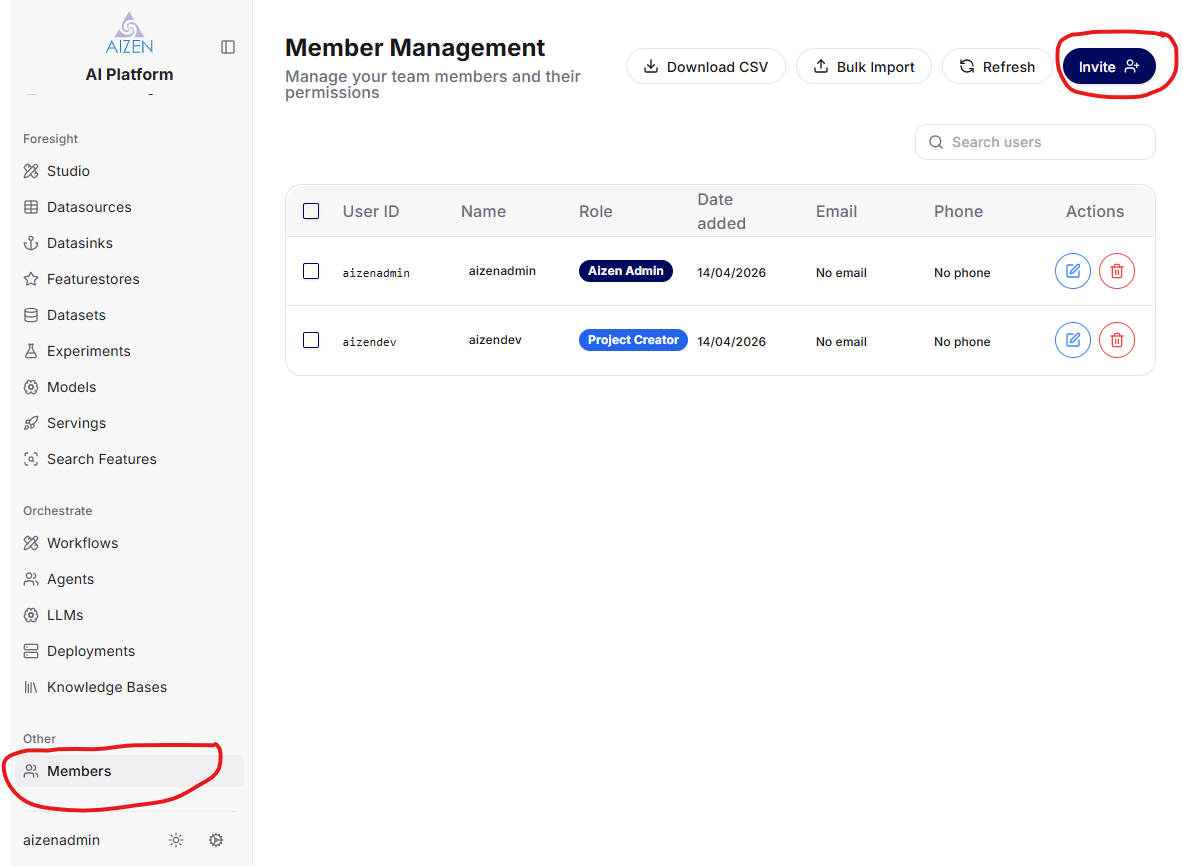Click the edit icon for aizenadmin

pyautogui.click(x=1072, y=271)
